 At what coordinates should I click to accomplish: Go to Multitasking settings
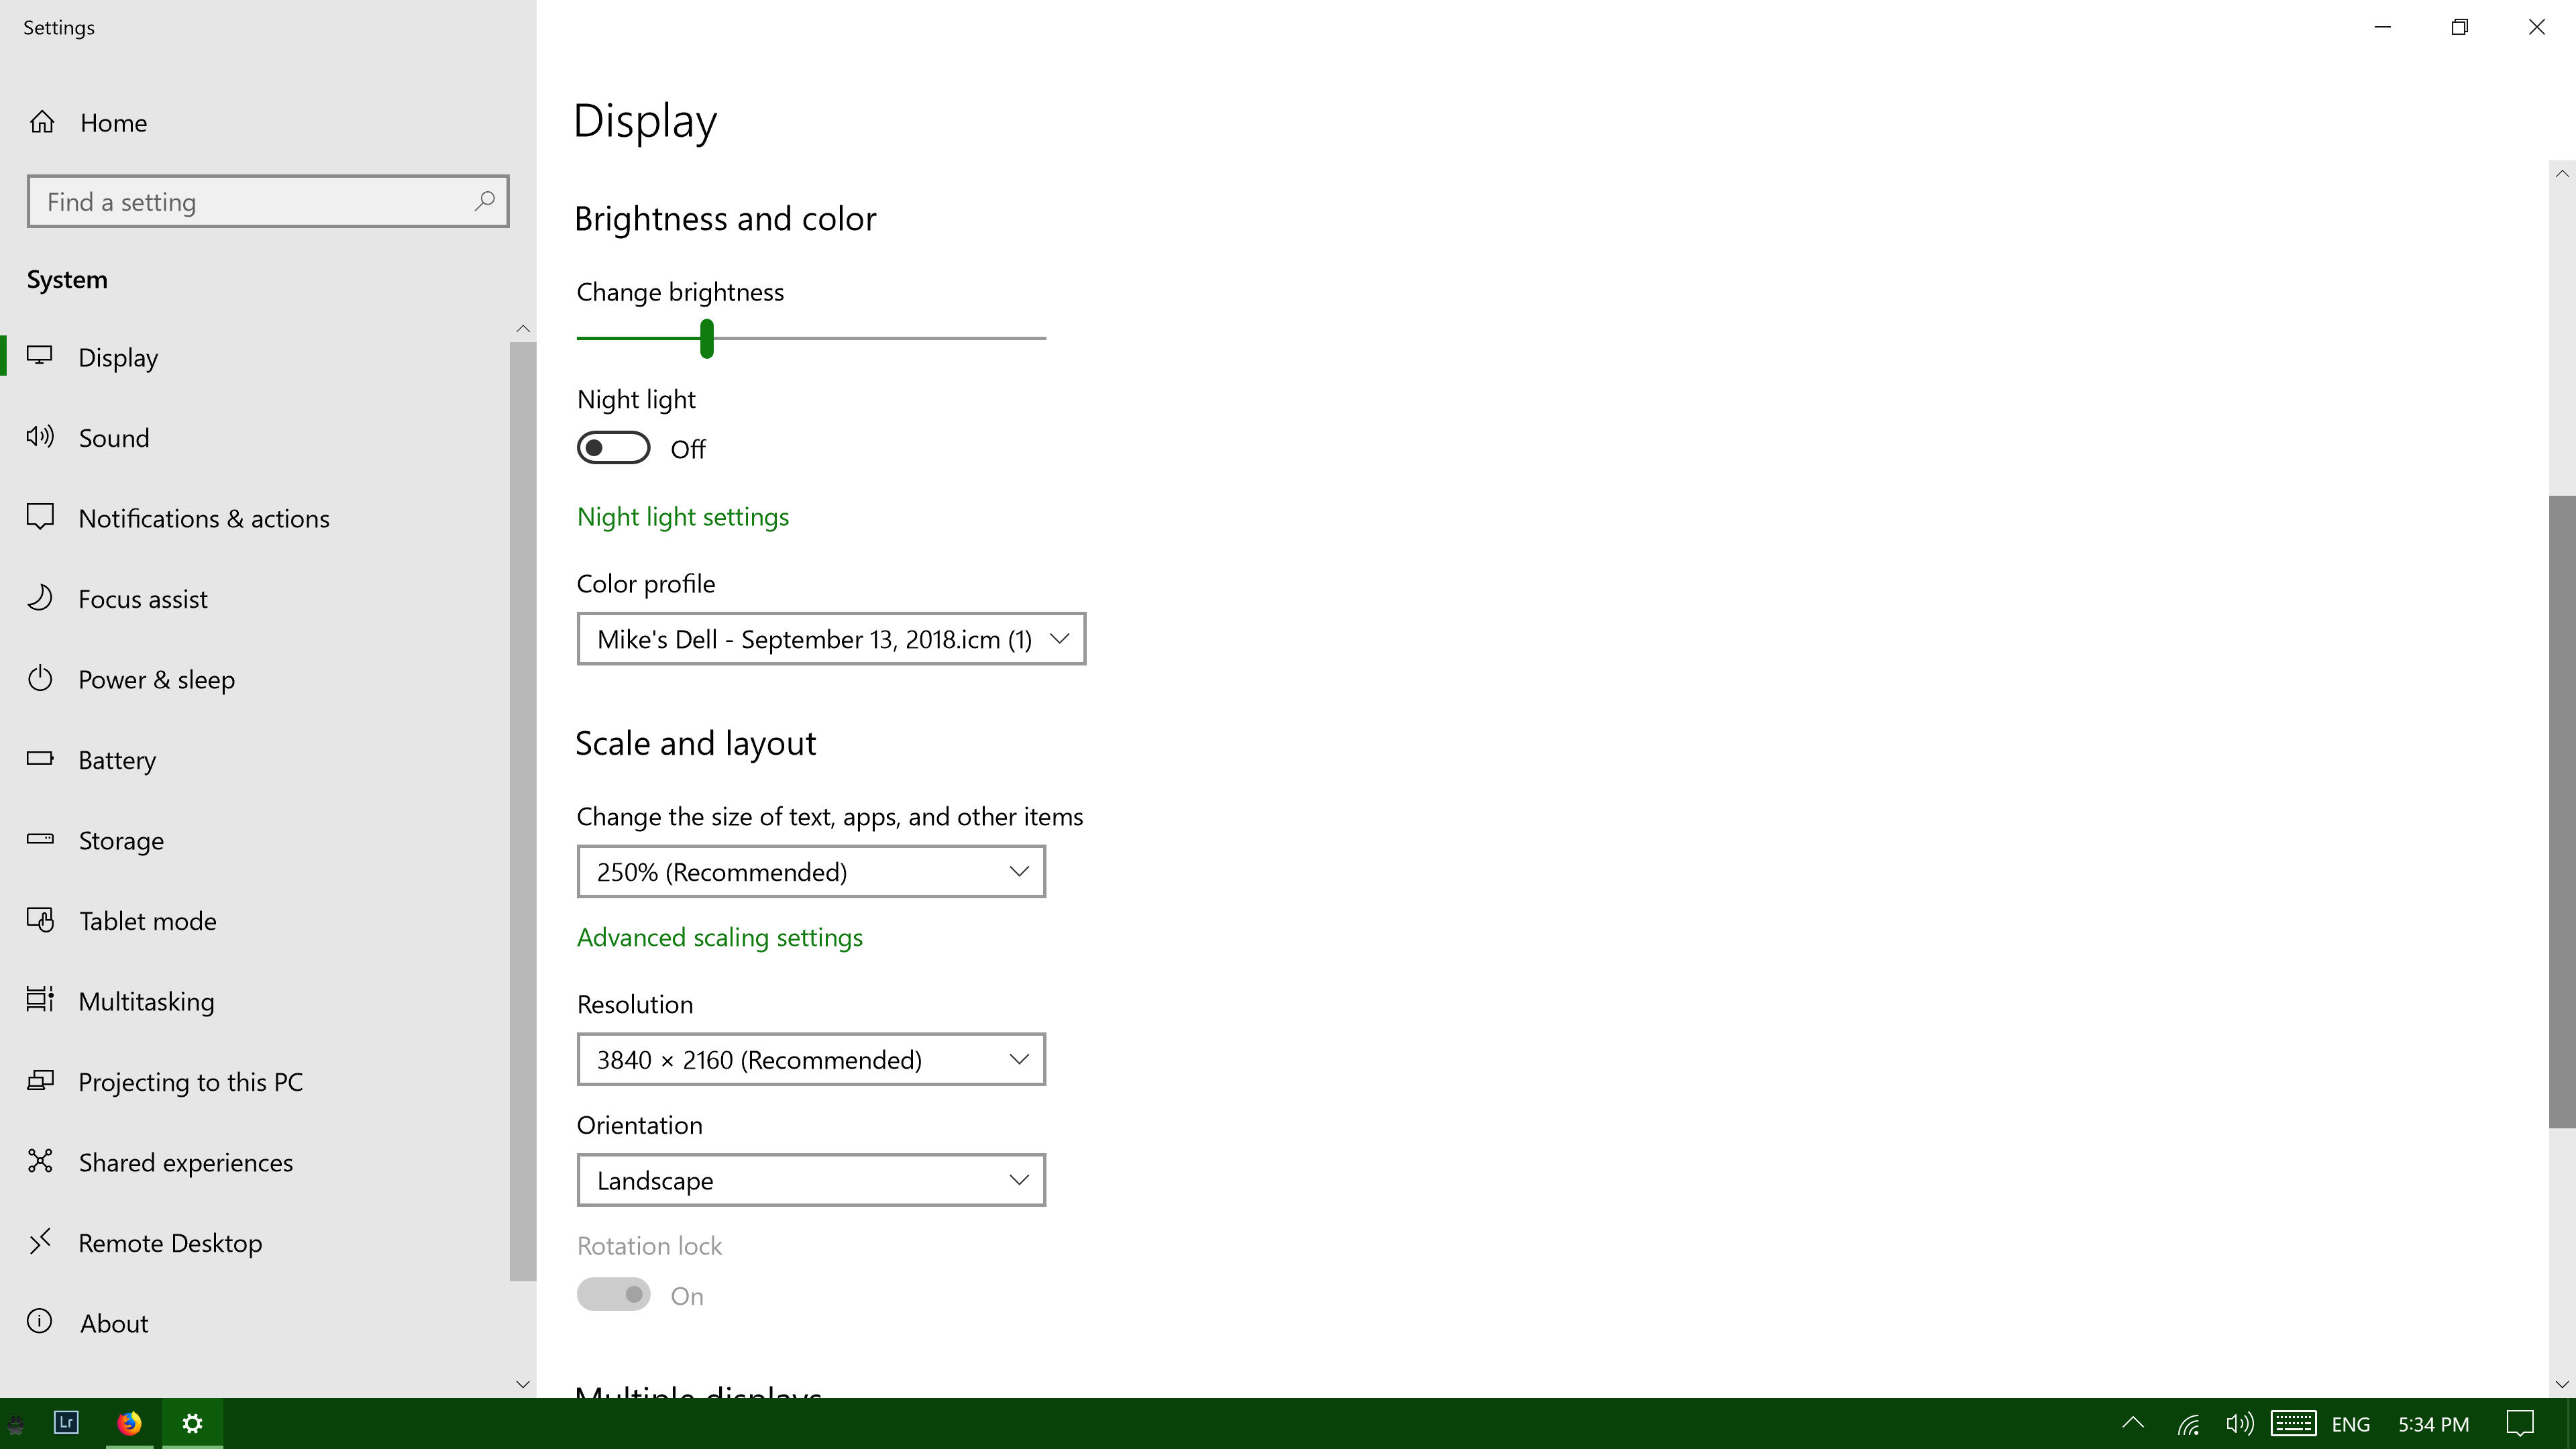(x=146, y=1002)
